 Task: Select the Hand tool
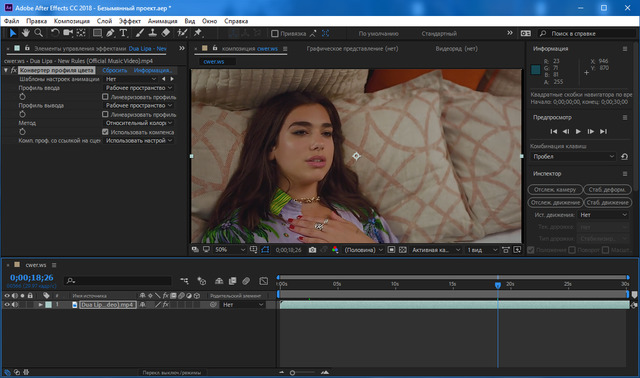[26, 33]
